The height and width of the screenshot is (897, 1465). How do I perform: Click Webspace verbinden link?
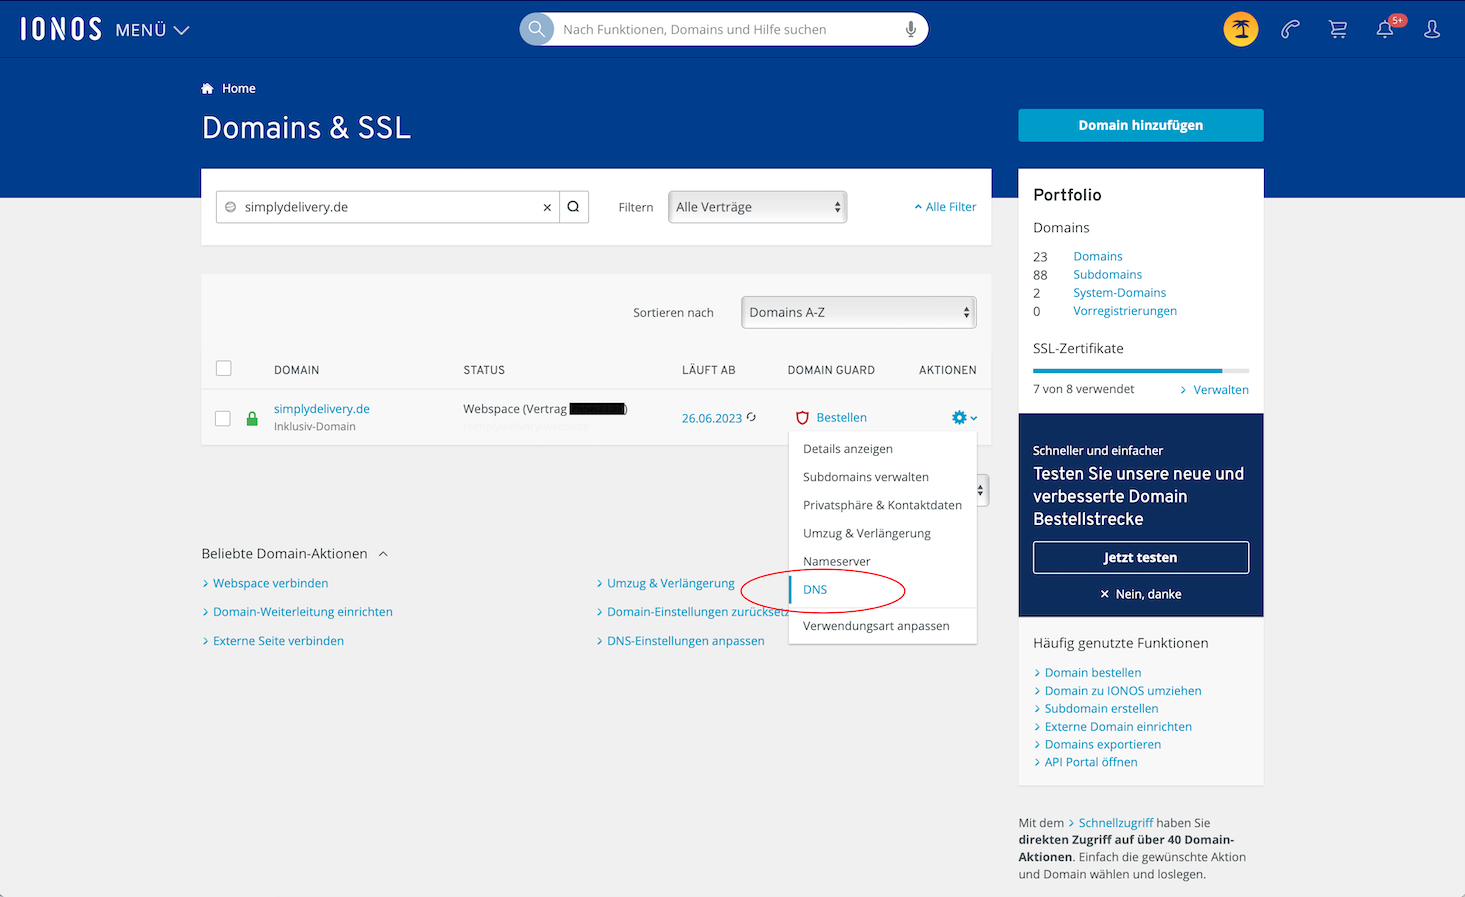(x=270, y=583)
